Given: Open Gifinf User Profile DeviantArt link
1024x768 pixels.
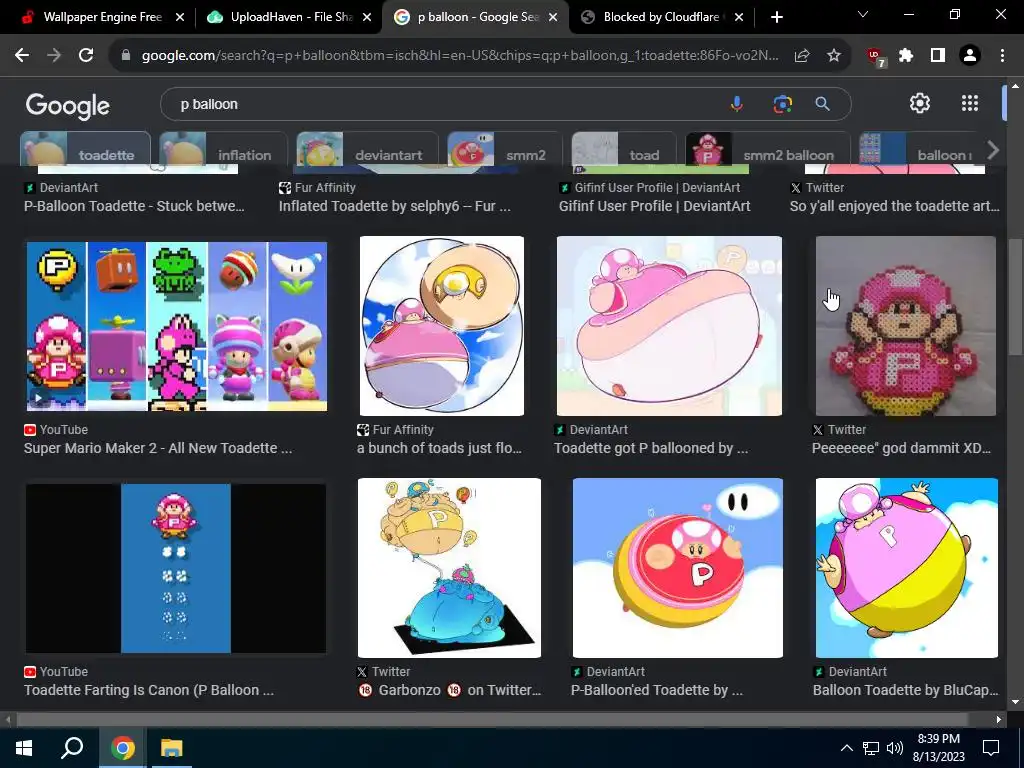Looking at the screenshot, I should point(654,206).
